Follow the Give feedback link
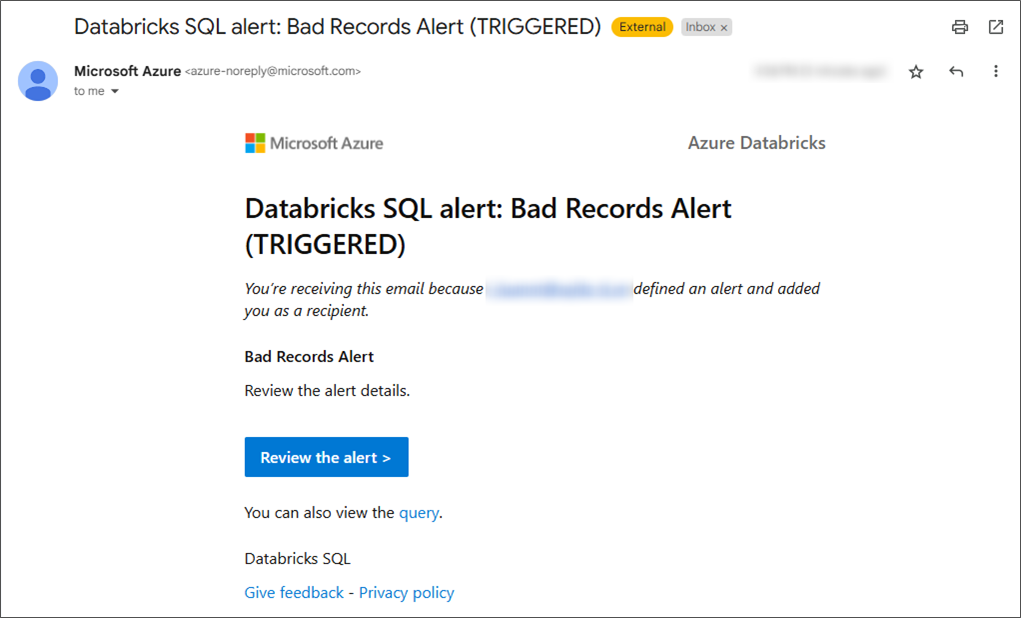Image resolution: width=1021 pixels, height=618 pixels. 294,593
